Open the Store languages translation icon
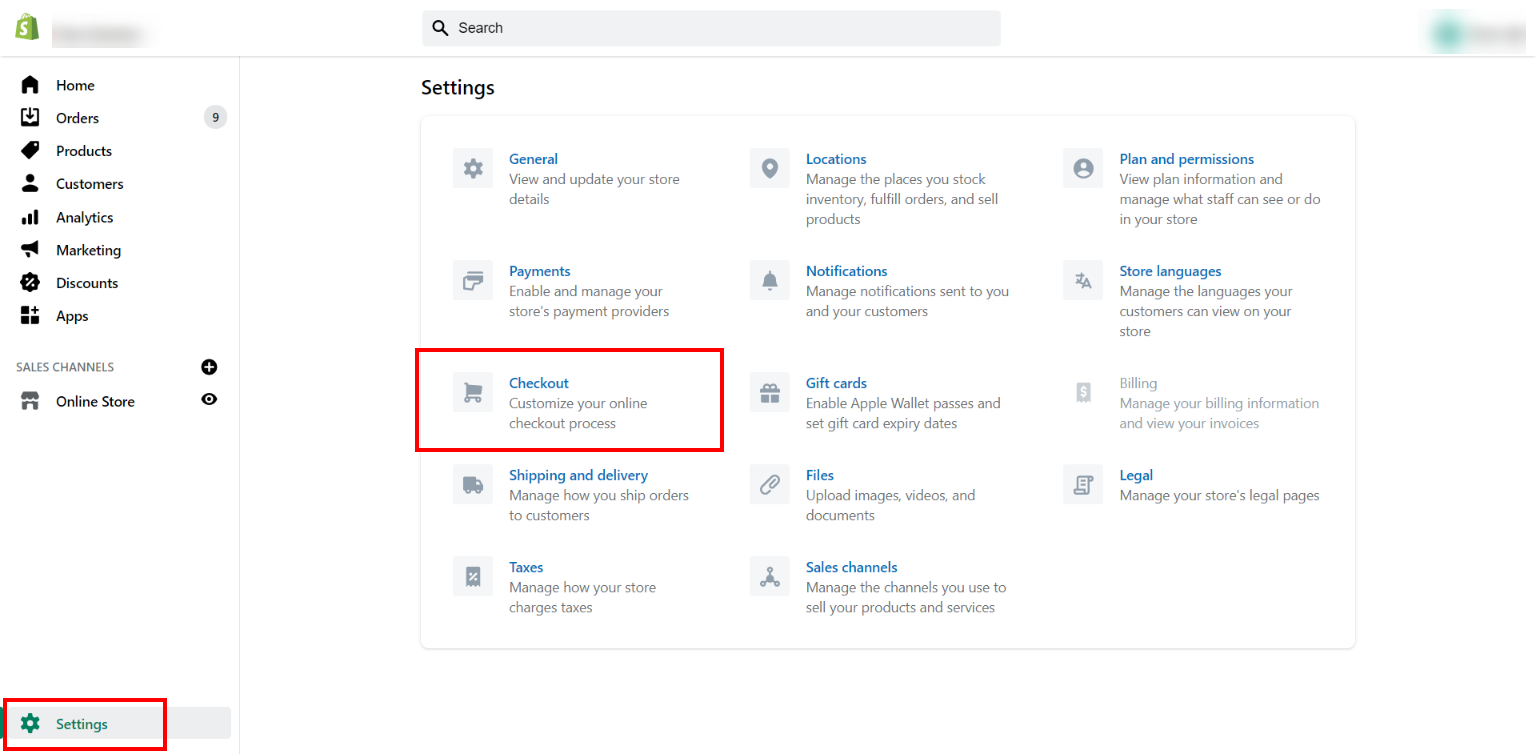Image resolution: width=1536 pixels, height=754 pixels. pos(1083,280)
